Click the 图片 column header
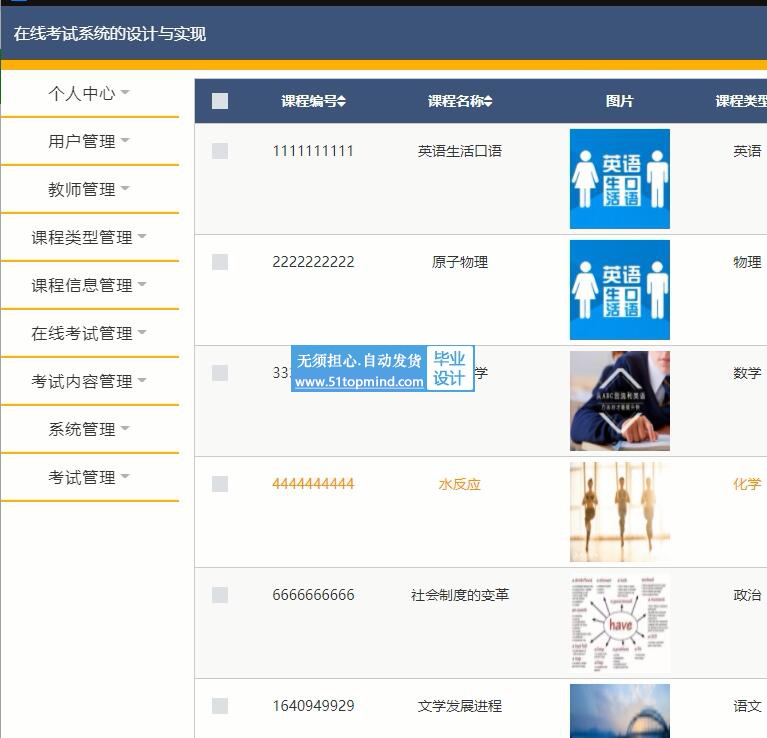Image resolution: width=767 pixels, height=738 pixels. pos(619,101)
